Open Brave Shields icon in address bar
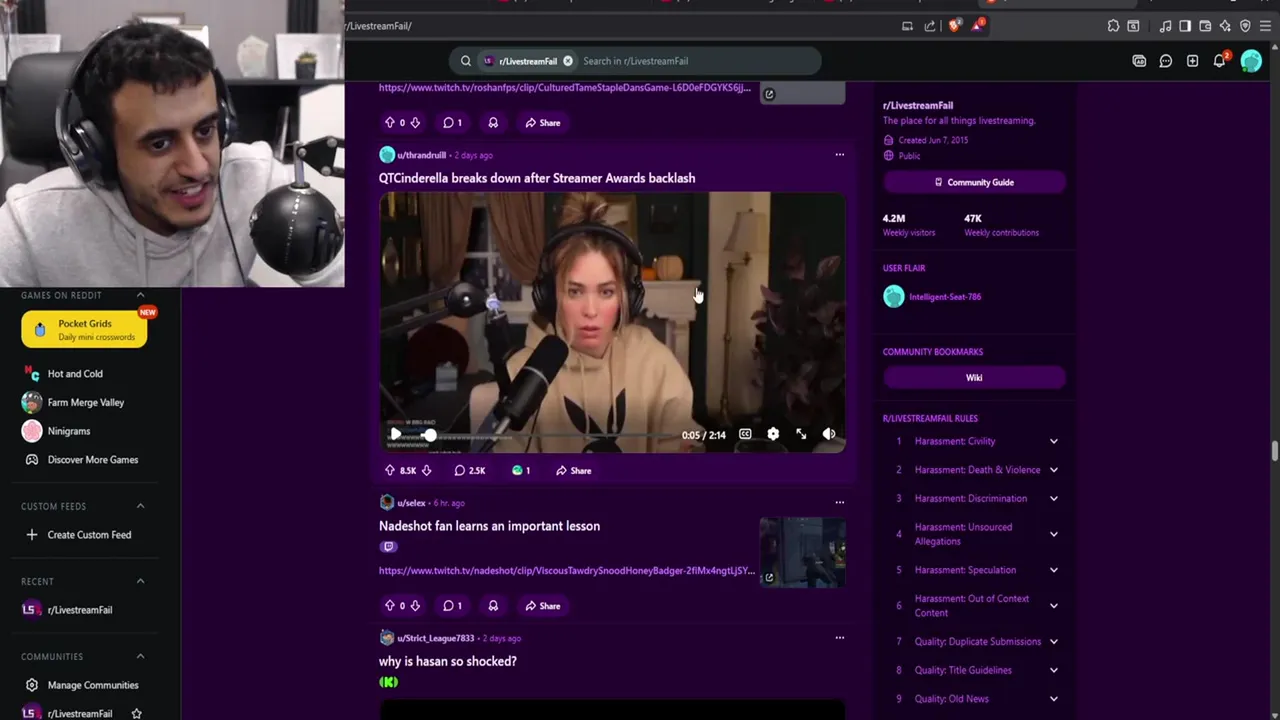 coord(954,26)
